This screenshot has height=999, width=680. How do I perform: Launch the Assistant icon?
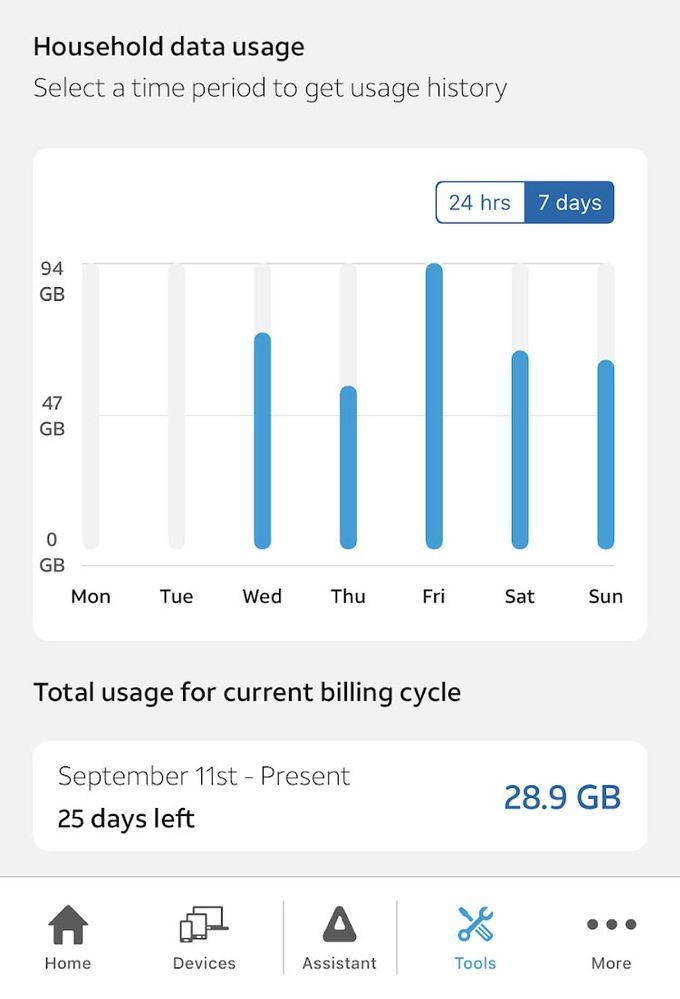[x=340, y=924]
